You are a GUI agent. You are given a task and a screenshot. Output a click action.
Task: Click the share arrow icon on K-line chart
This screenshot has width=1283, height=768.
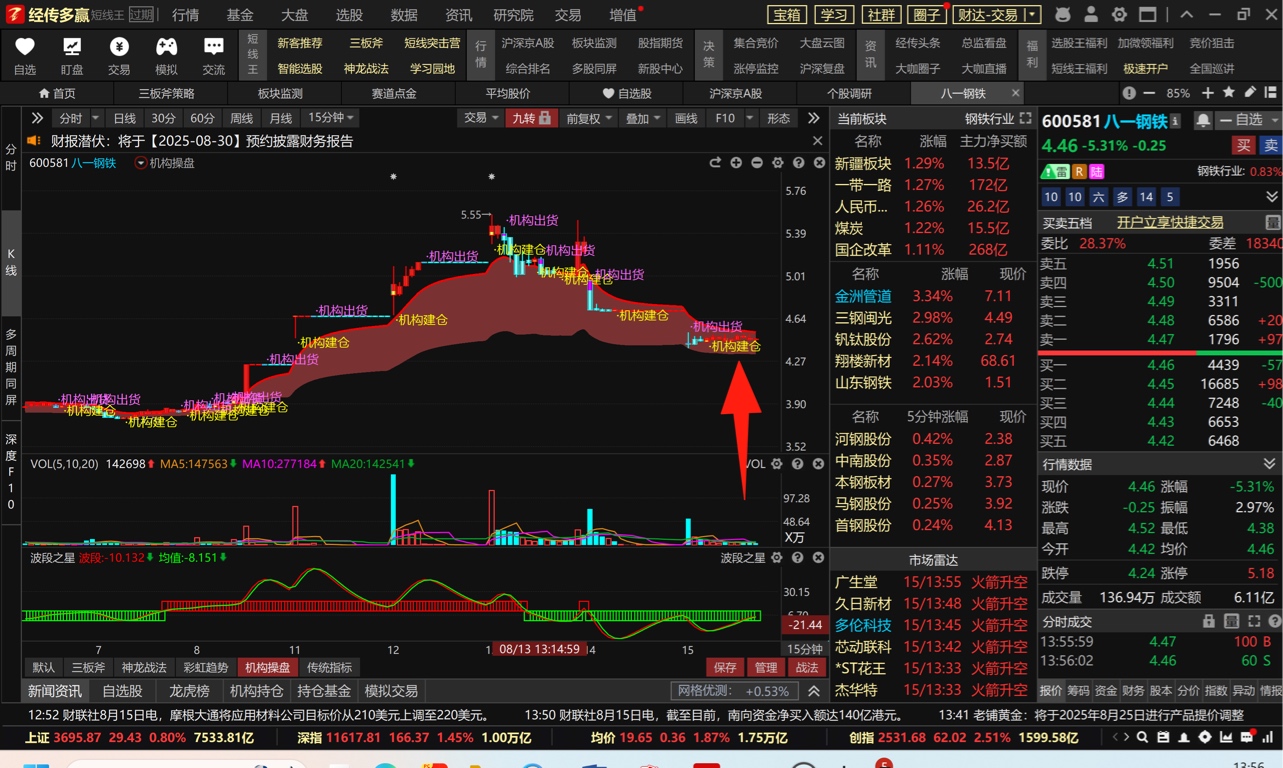click(715, 162)
